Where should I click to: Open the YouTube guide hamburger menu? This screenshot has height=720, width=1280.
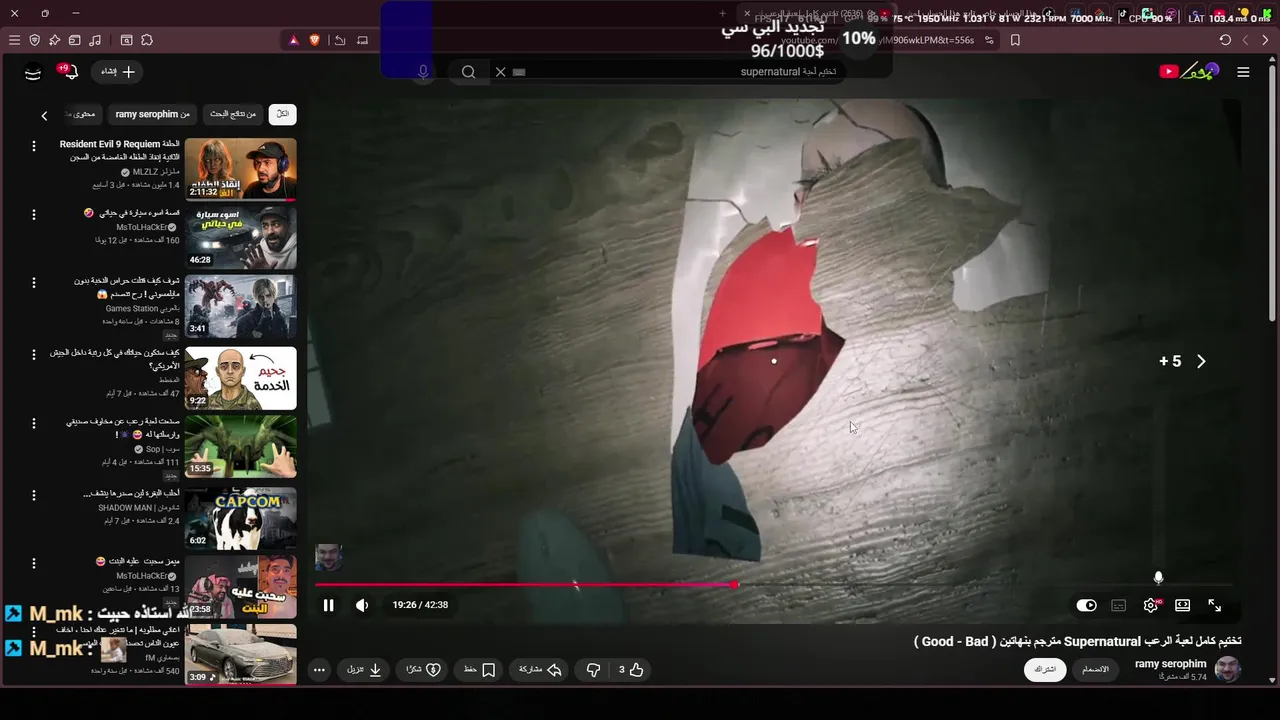1243,72
